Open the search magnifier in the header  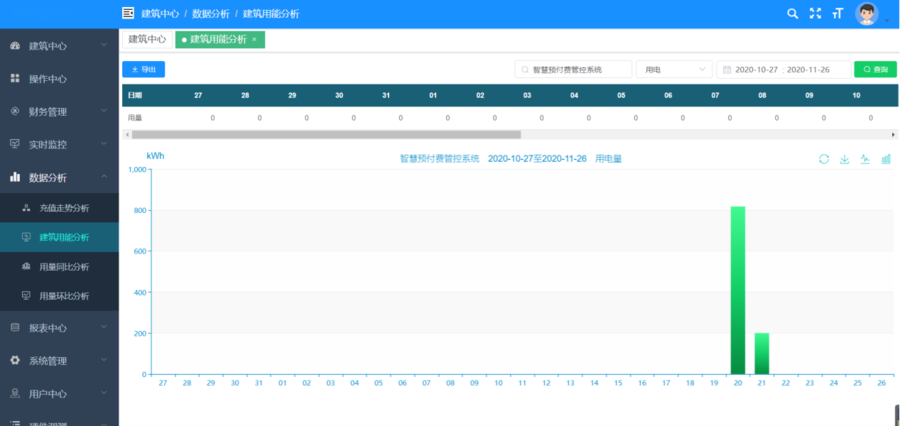[x=792, y=14]
